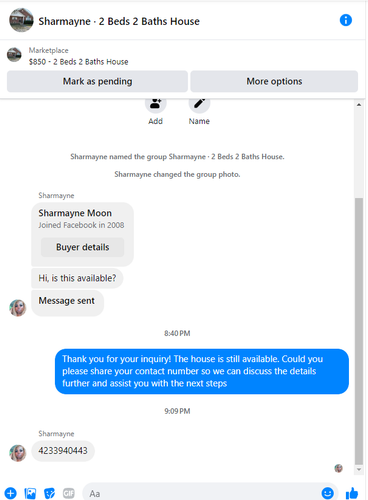Click the scrollbar up arrow
Viewport: 368px width, 500px height.
coord(359,105)
